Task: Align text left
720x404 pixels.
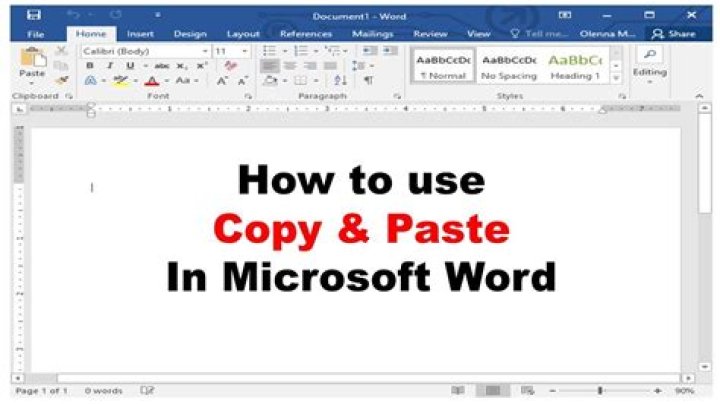Action: [x=270, y=66]
